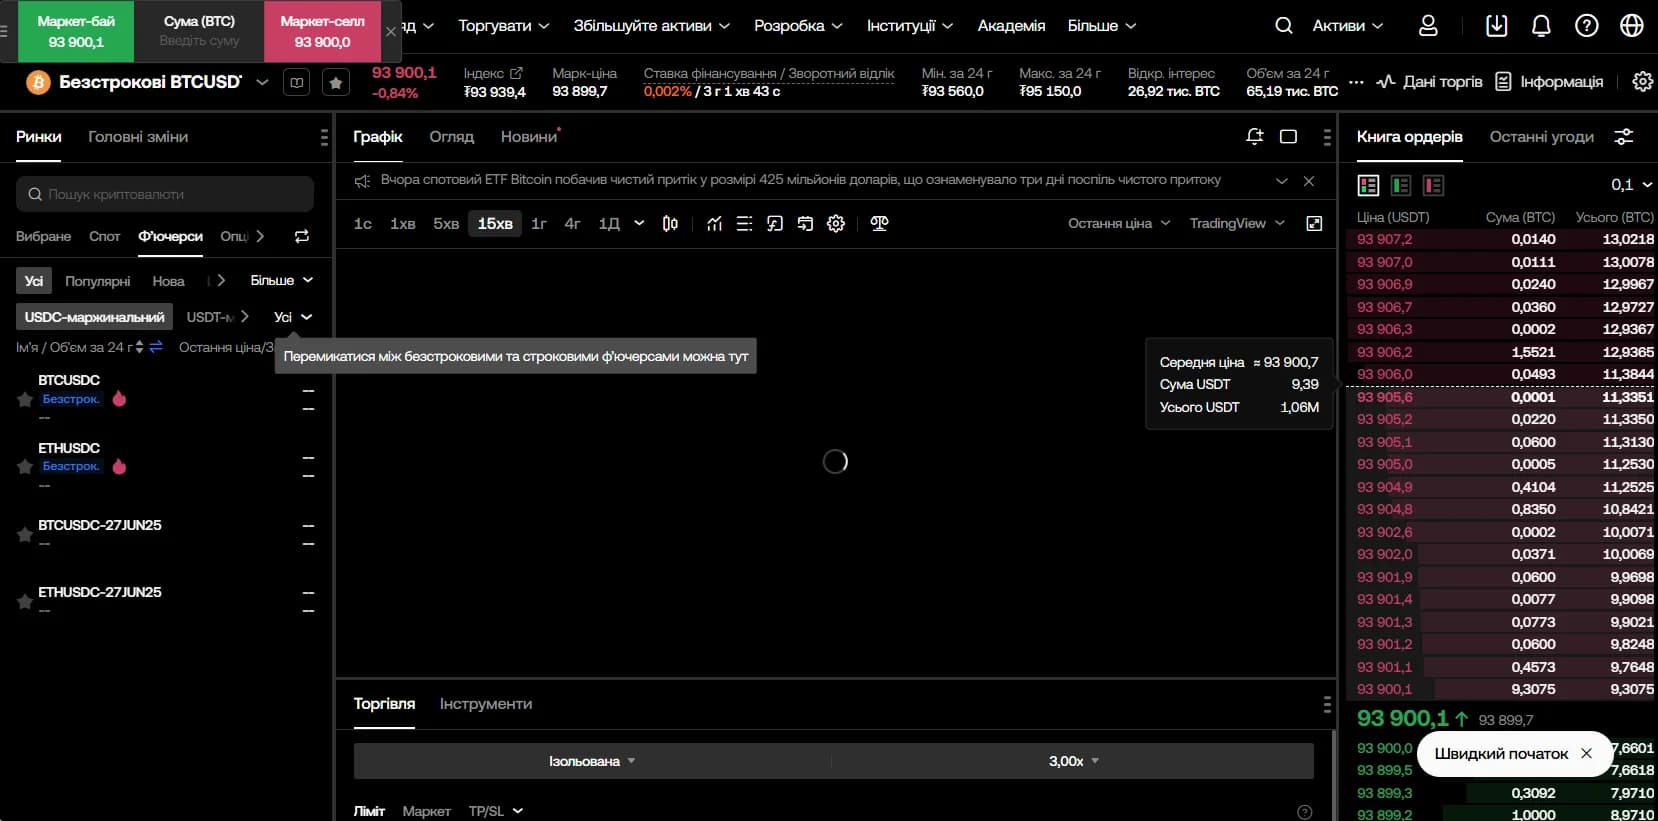Open the TradingView chart source dropdown
1658x821 pixels.
(1237, 224)
